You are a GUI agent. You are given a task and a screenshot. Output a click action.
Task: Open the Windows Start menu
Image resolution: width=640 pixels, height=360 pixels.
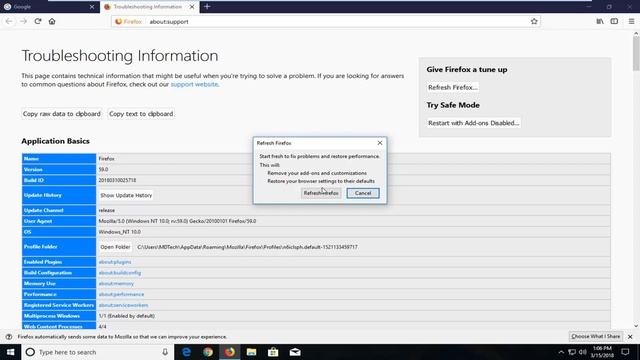click(11, 352)
